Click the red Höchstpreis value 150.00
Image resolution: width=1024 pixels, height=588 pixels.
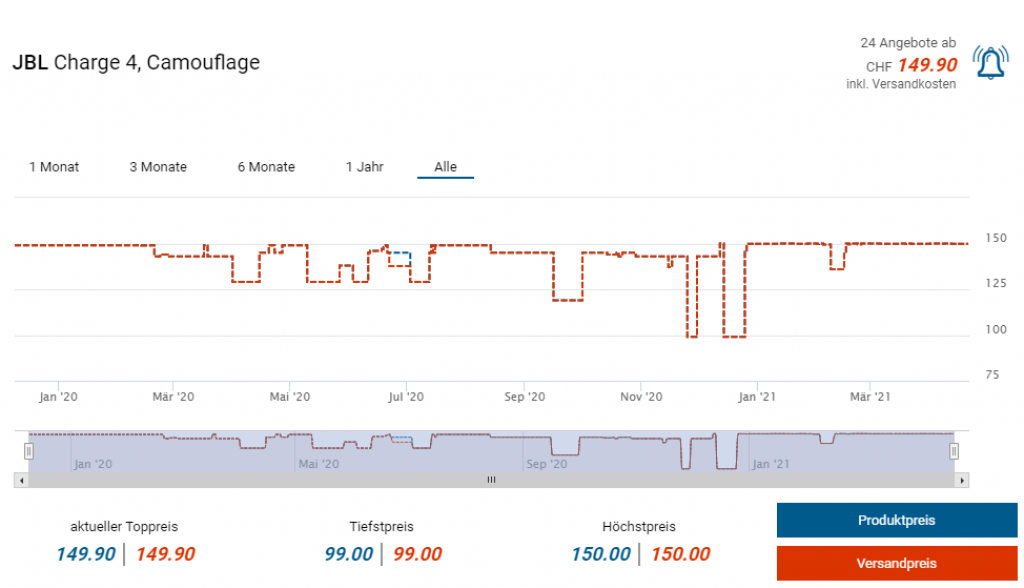point(680,554)
